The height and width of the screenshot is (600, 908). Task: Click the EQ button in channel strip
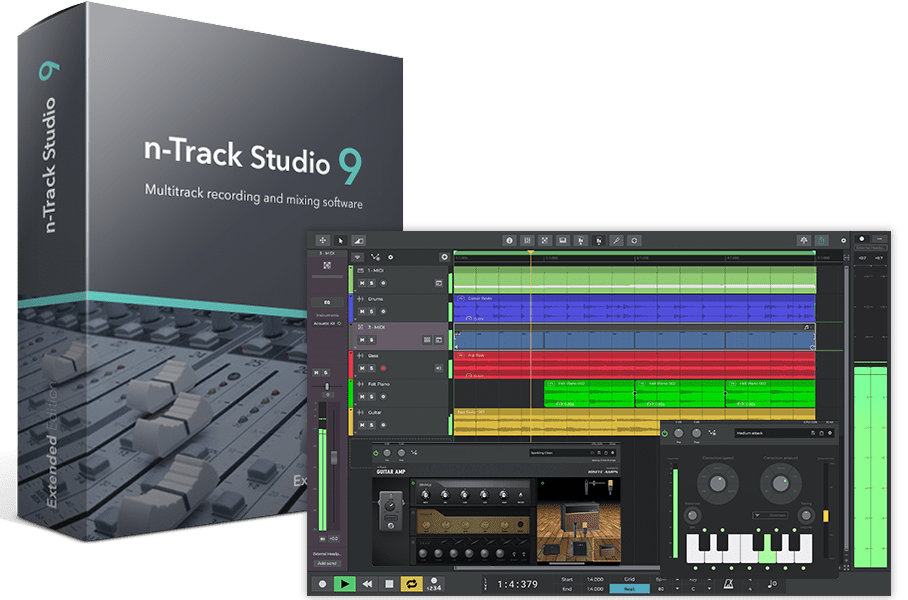327,302
